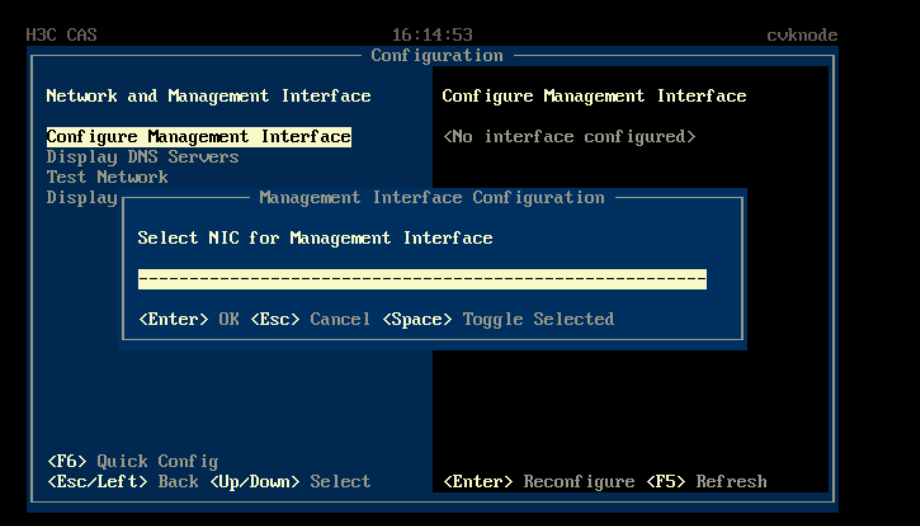Click Management Interface Configuration dialog title

pos(431,198)
